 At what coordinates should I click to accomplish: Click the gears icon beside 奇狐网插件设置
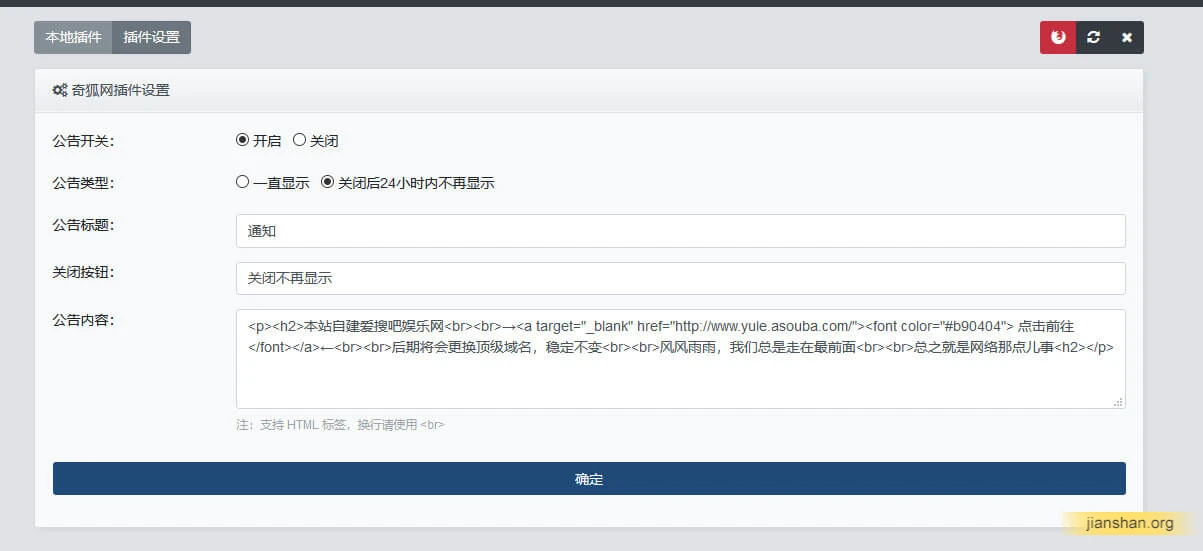click(60, 90)
